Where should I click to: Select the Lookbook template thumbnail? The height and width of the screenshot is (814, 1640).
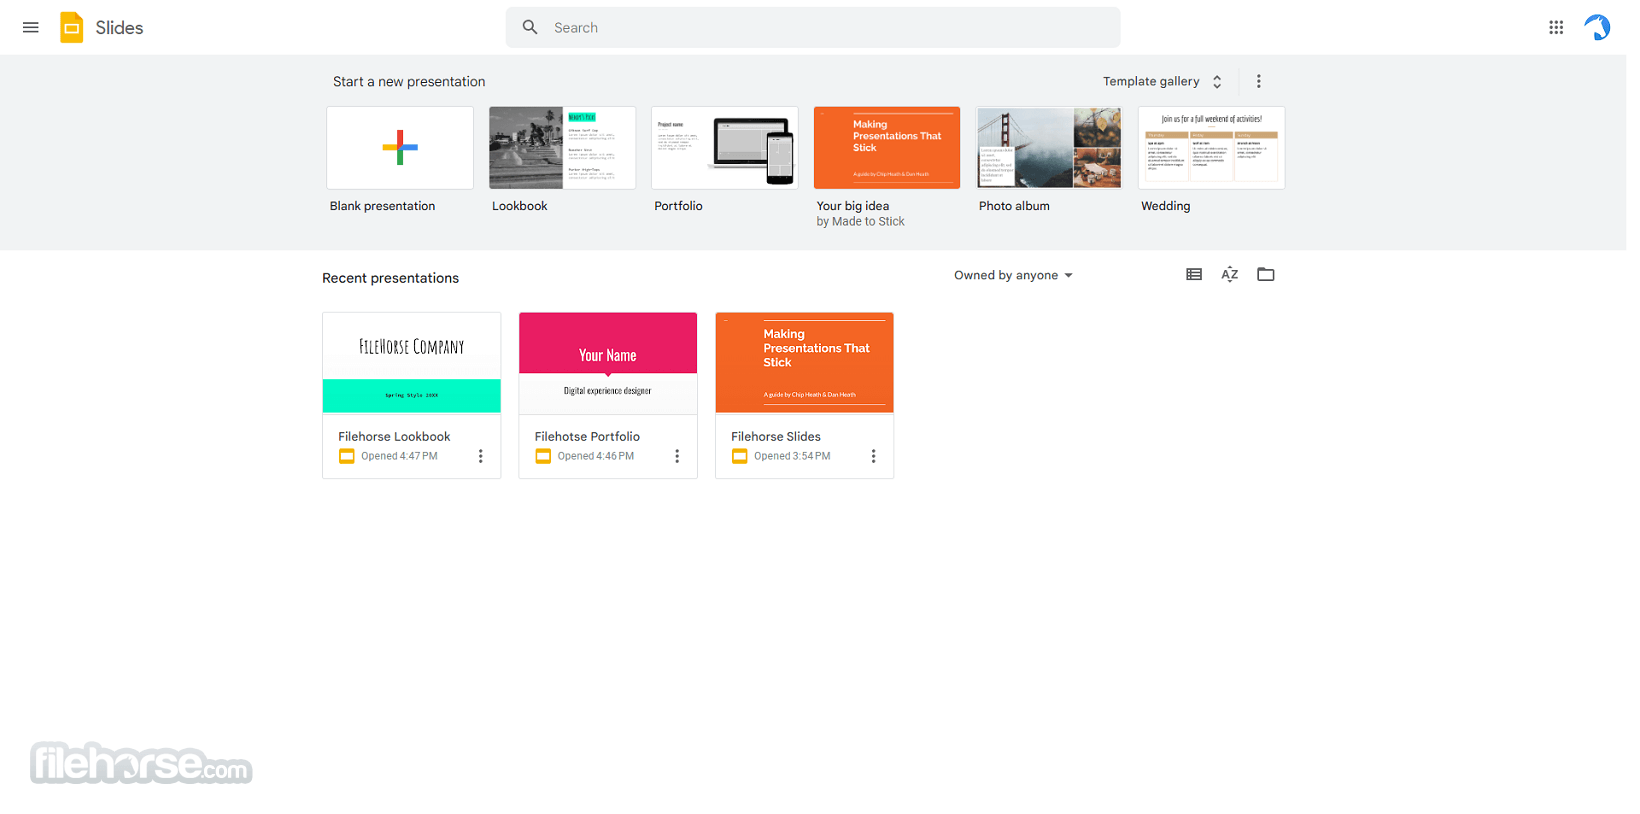562,148
